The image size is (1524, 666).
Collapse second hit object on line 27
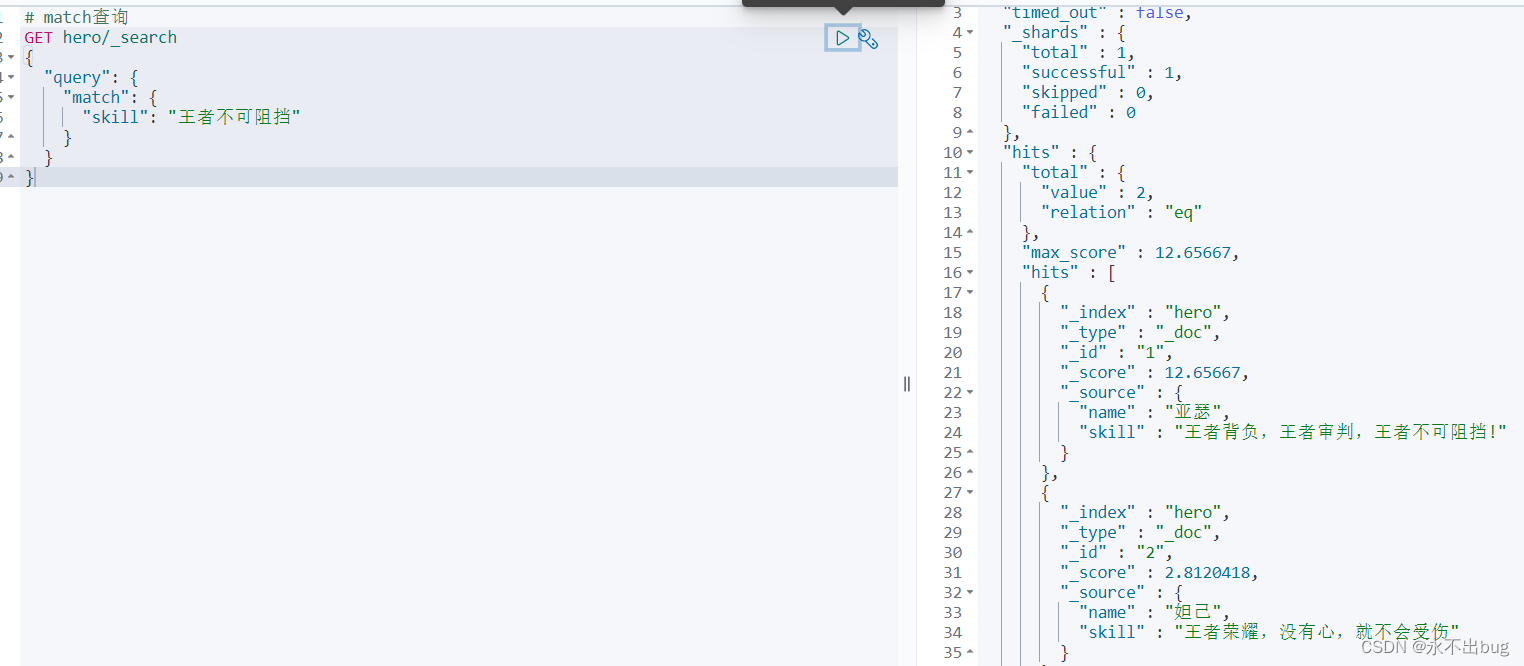[x=970, y=492]
